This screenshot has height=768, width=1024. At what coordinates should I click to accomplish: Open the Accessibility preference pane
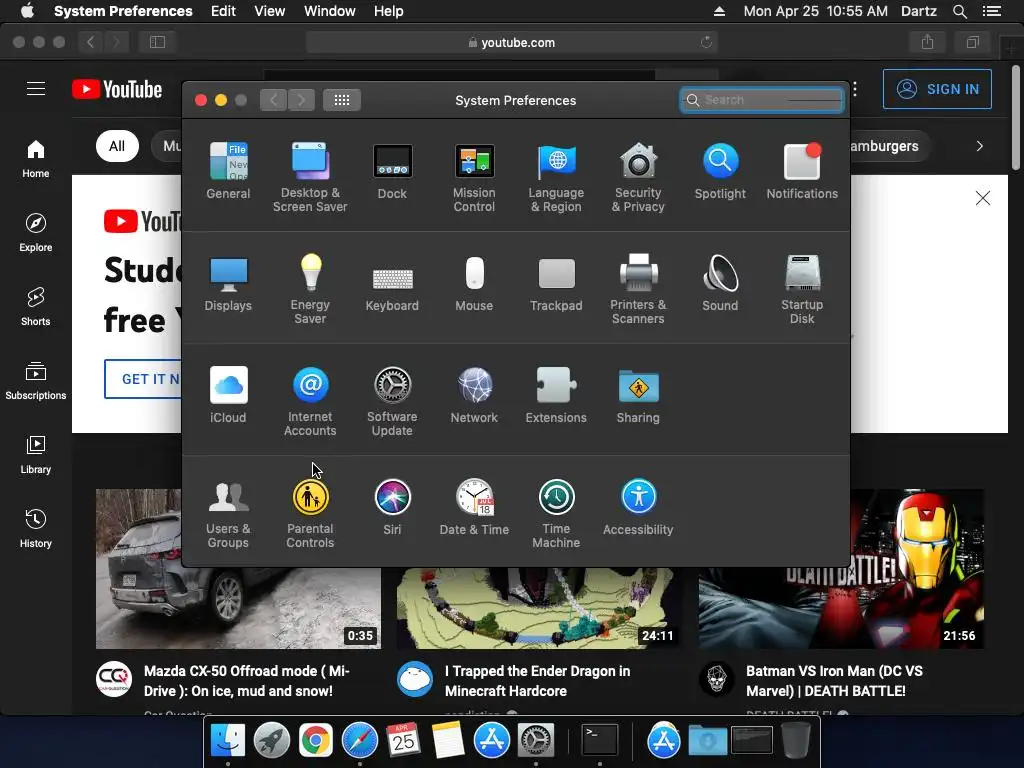[638, 507]
